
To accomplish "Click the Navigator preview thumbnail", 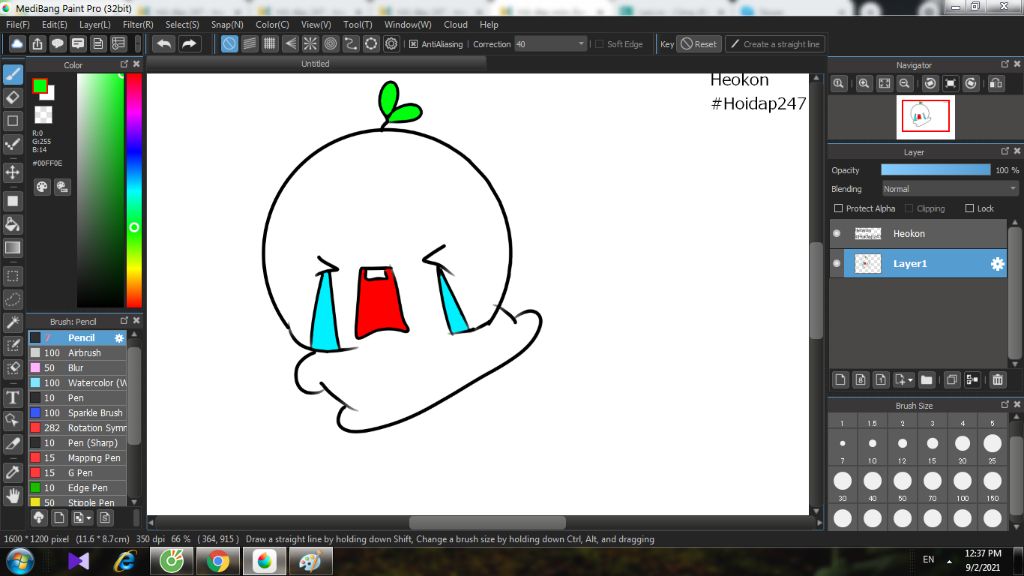I will click(925, 117).
